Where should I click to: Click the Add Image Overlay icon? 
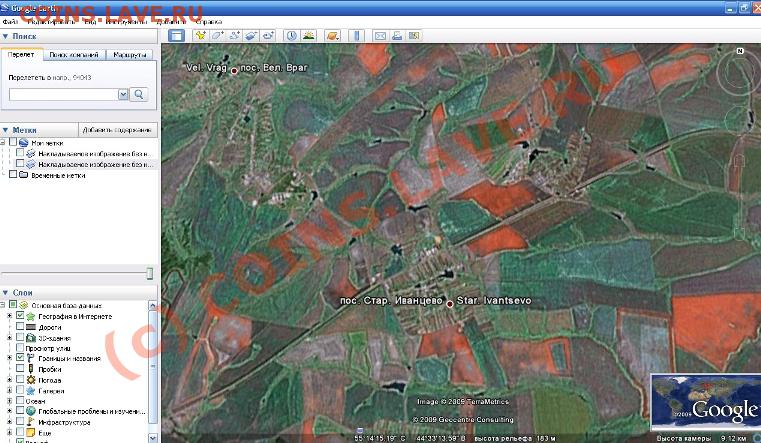point(251,35)
